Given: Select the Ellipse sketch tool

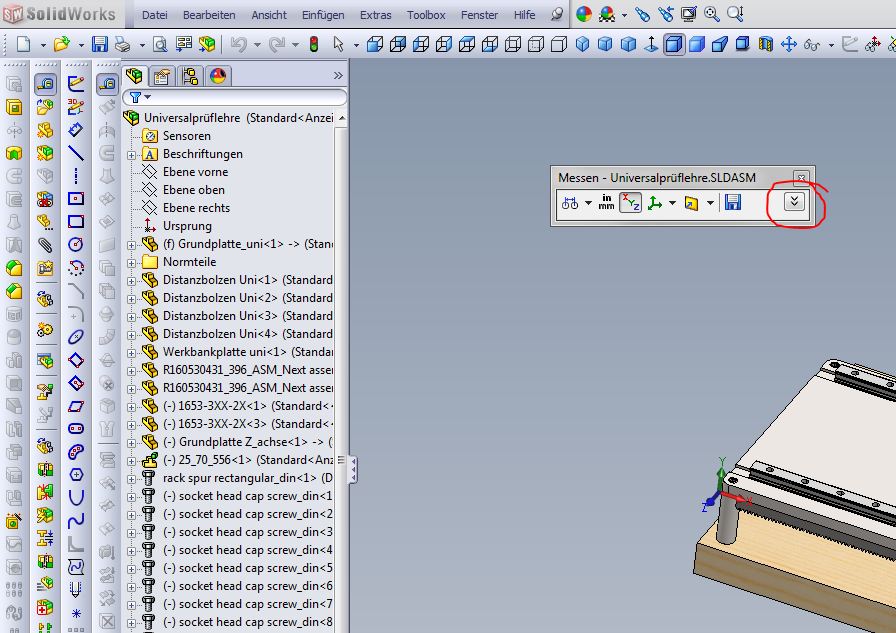Looking at the screenshot, I should pyautogui.click(x=75, y=336).
